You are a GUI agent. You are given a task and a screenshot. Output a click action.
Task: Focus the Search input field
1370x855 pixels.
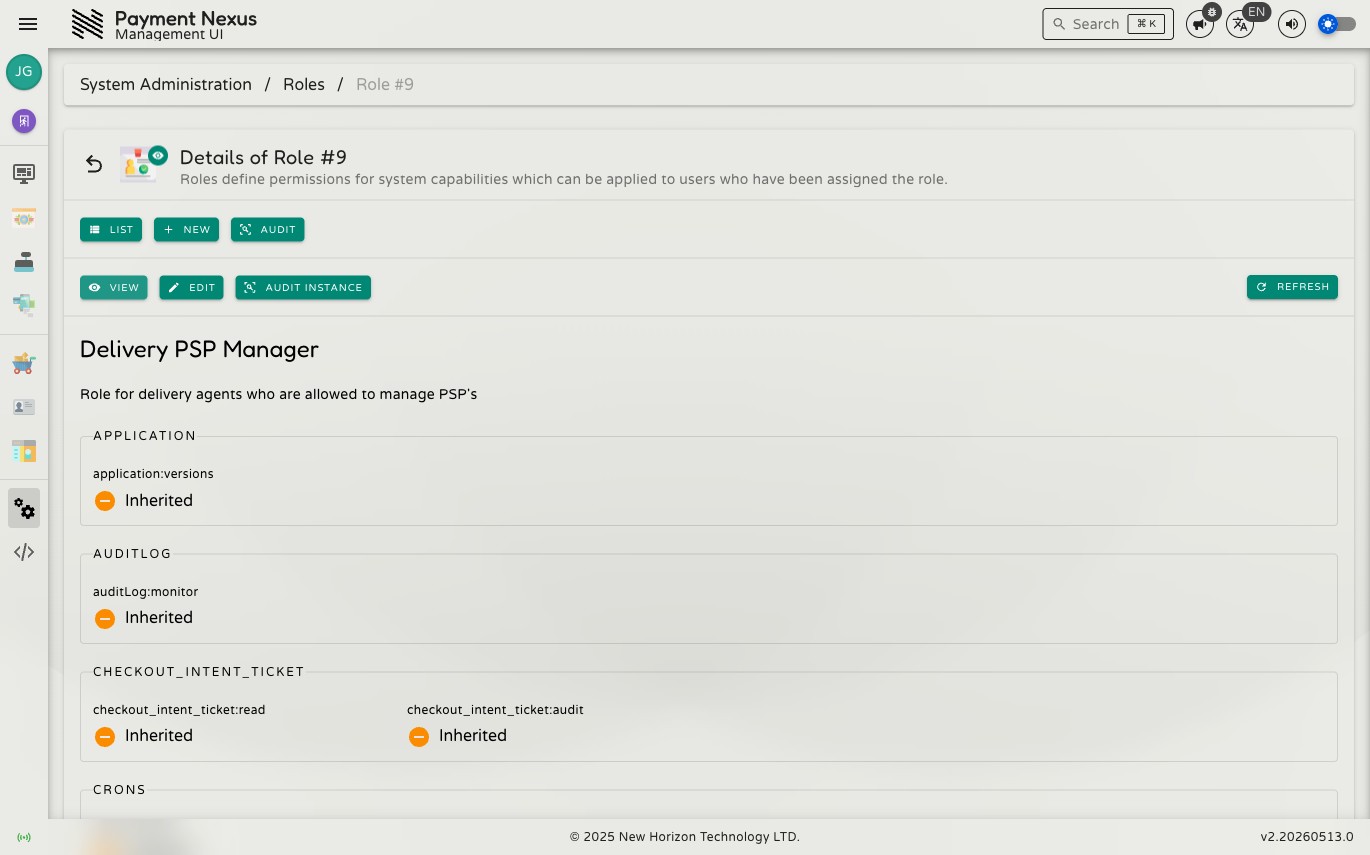(1108, 24)
